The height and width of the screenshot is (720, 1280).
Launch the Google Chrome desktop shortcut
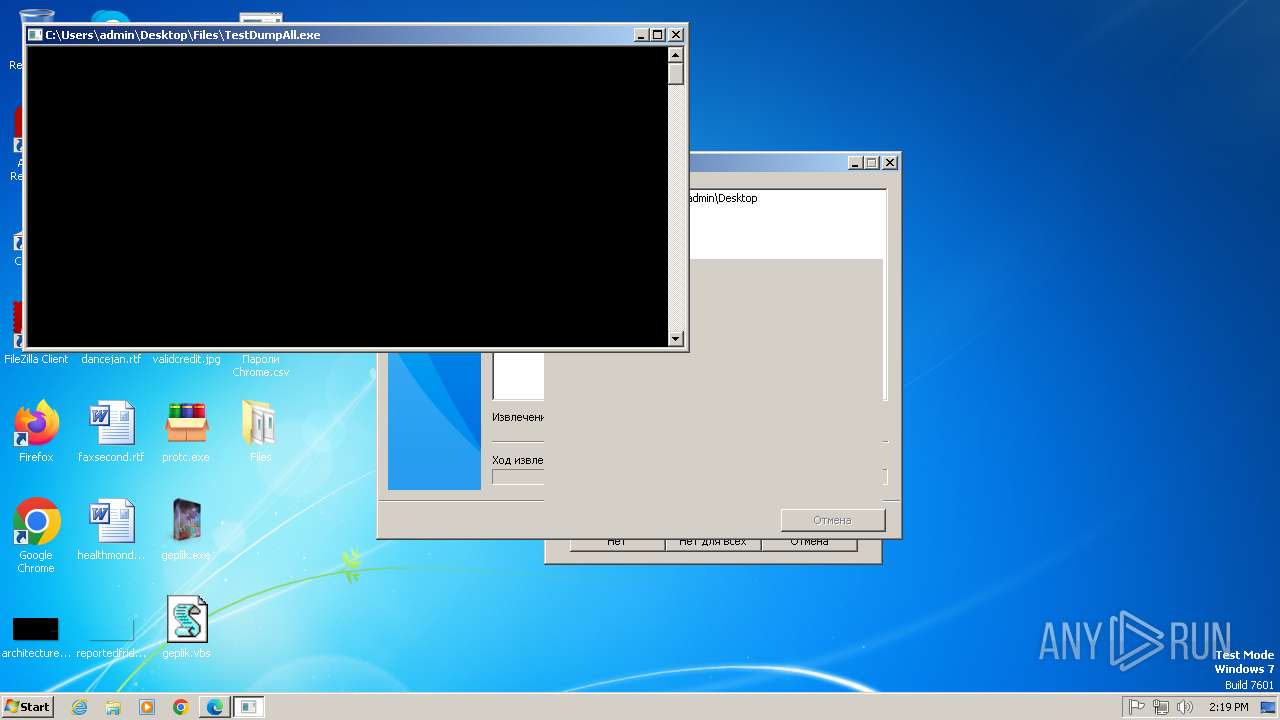pos(36,536)
